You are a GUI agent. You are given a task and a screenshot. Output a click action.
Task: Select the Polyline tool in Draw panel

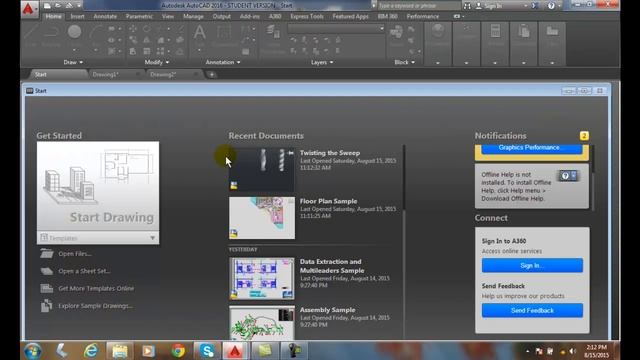click(x=51, y=35)
